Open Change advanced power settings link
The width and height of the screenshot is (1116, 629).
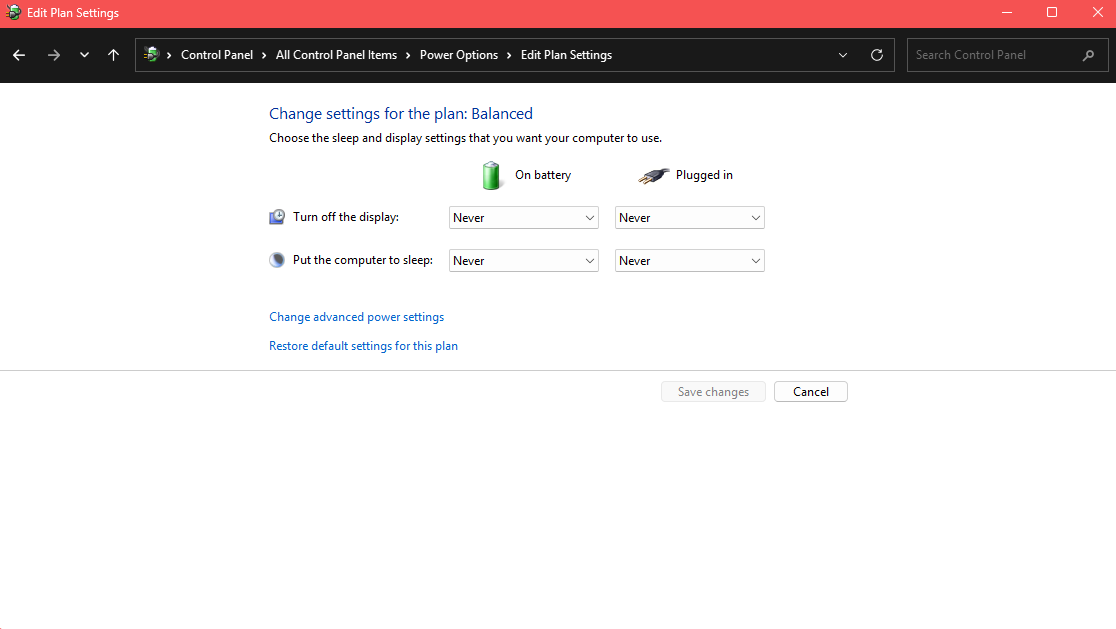coord(357,317)
